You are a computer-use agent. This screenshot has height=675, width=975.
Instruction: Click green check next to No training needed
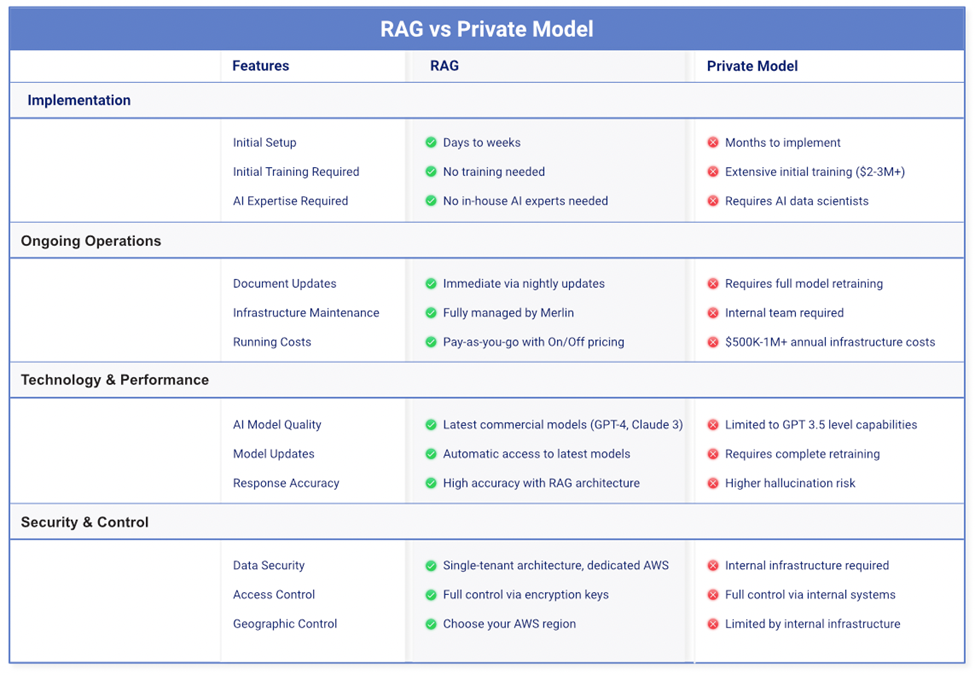431,172
